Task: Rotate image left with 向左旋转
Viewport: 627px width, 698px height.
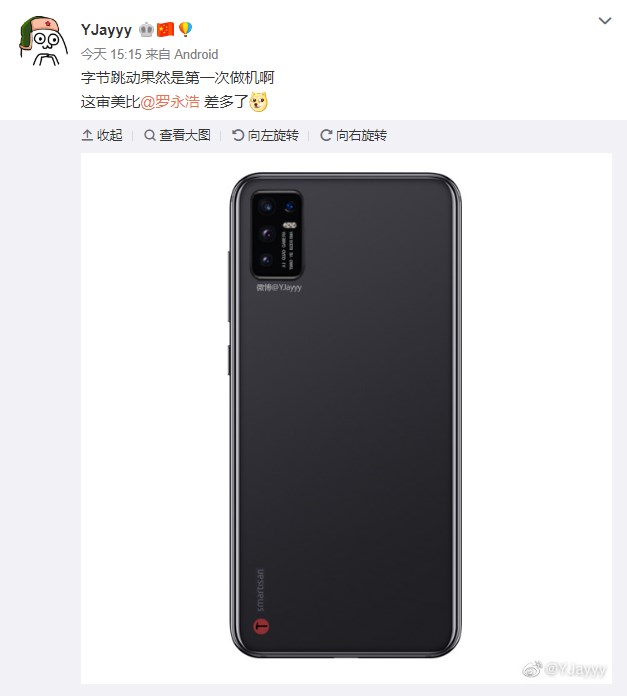Action: [x=265, y=135]
